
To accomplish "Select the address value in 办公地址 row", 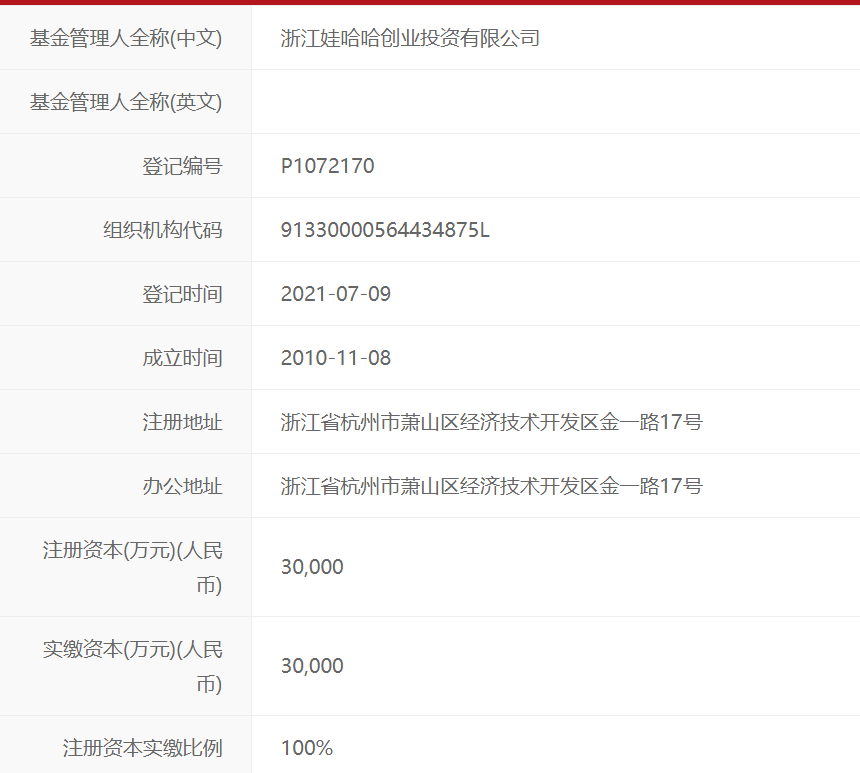I will pos(491,486).
